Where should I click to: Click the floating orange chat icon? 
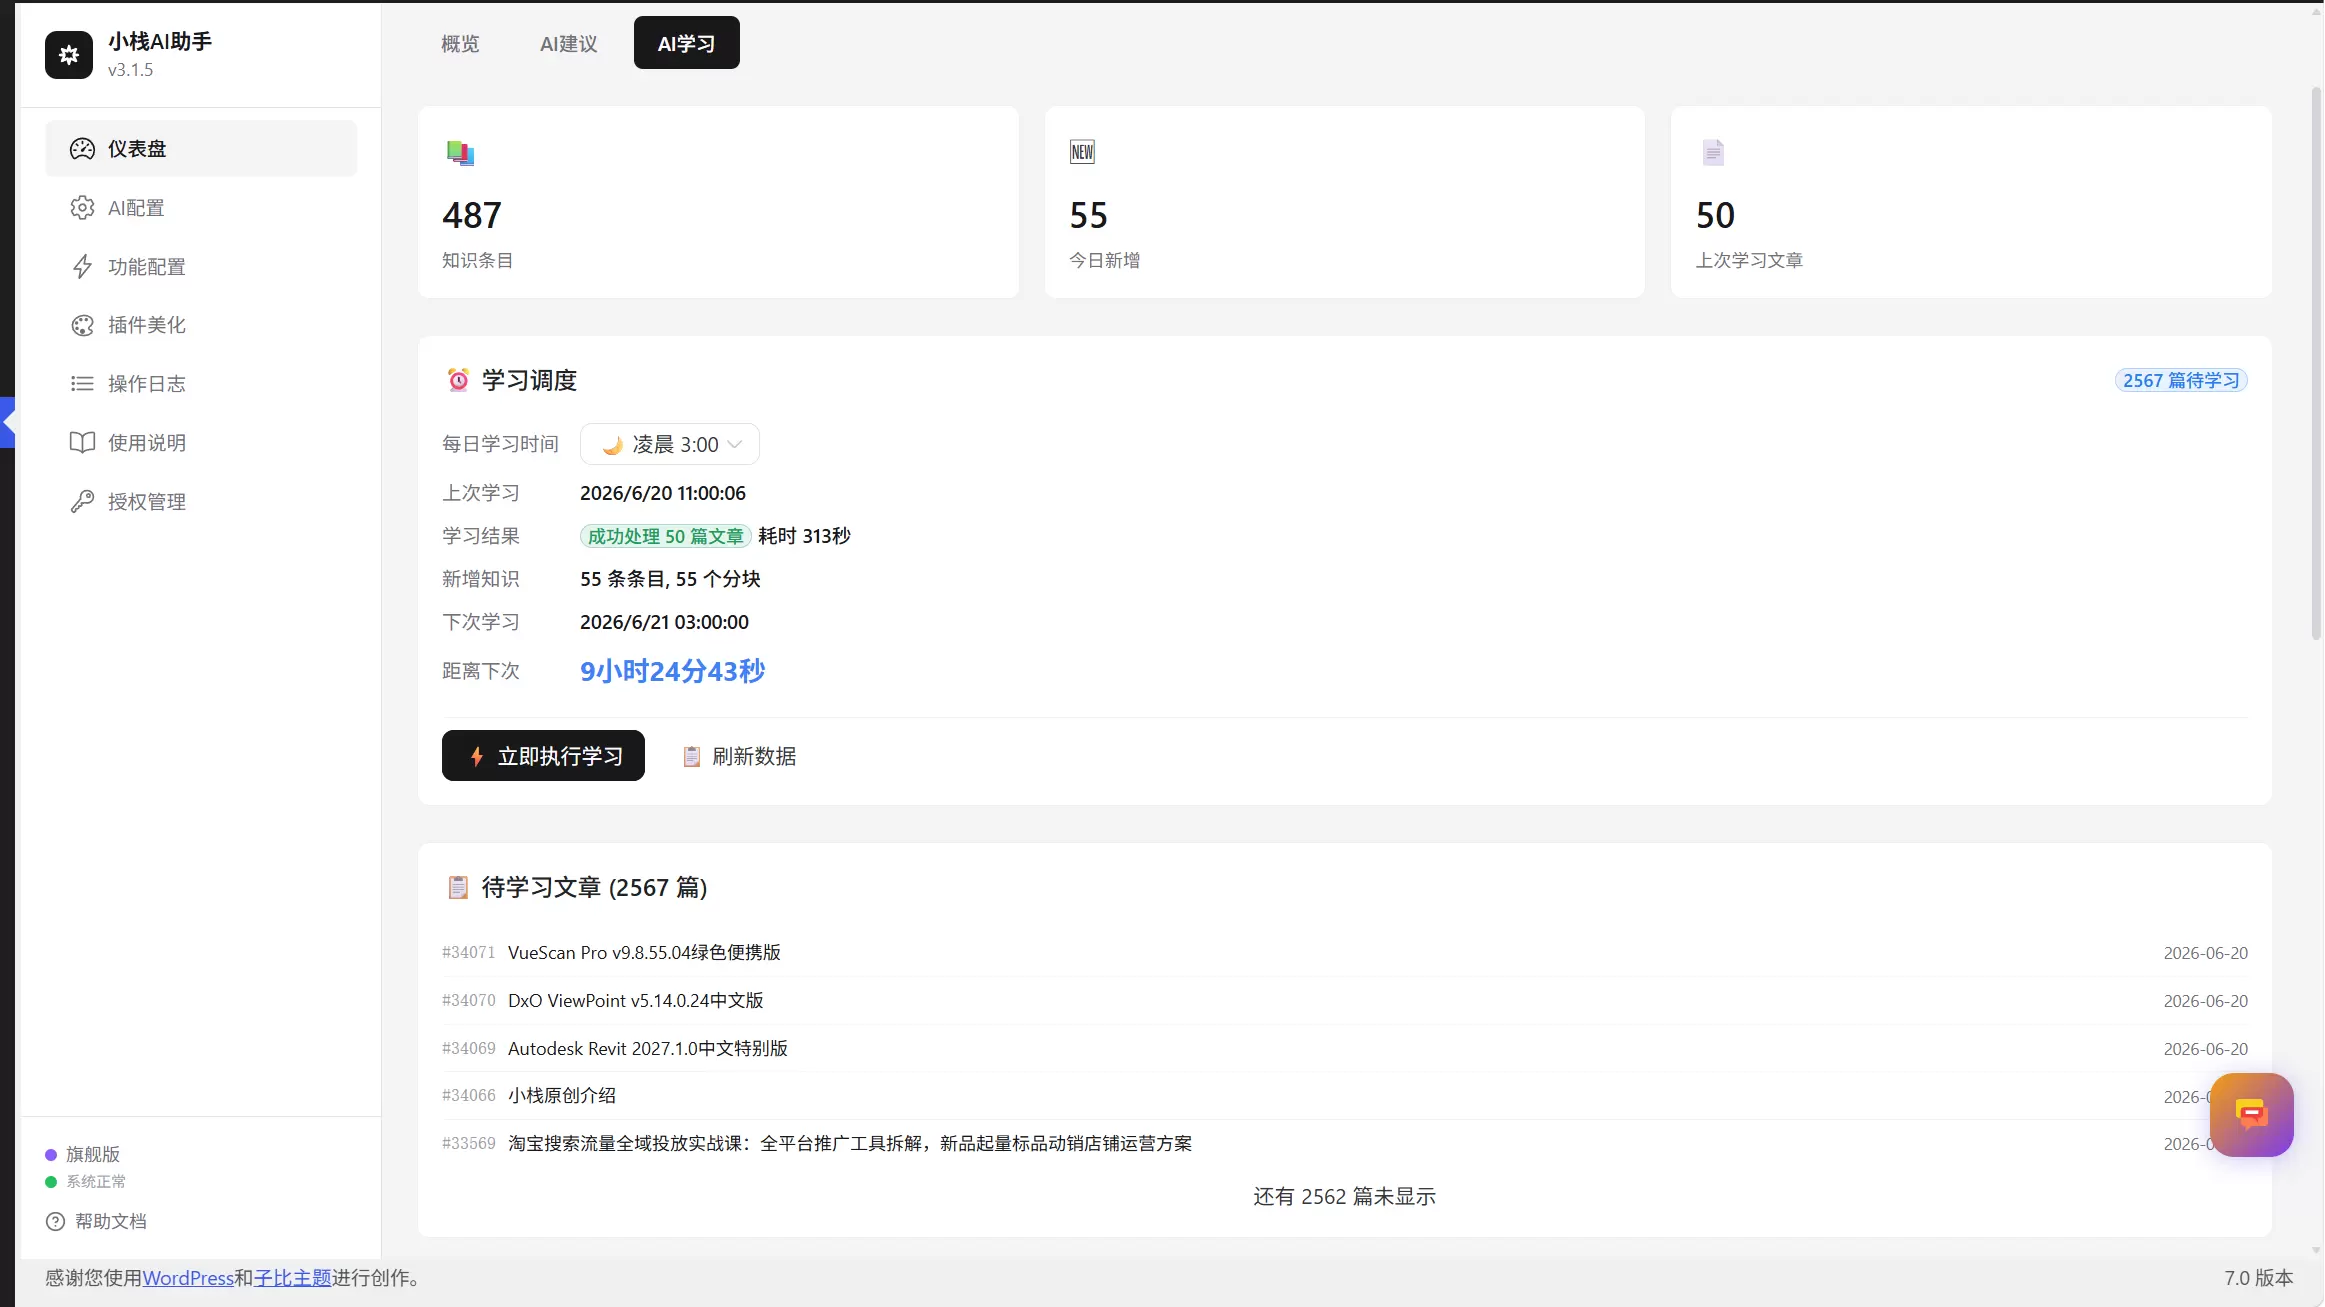(2251, 1114)
